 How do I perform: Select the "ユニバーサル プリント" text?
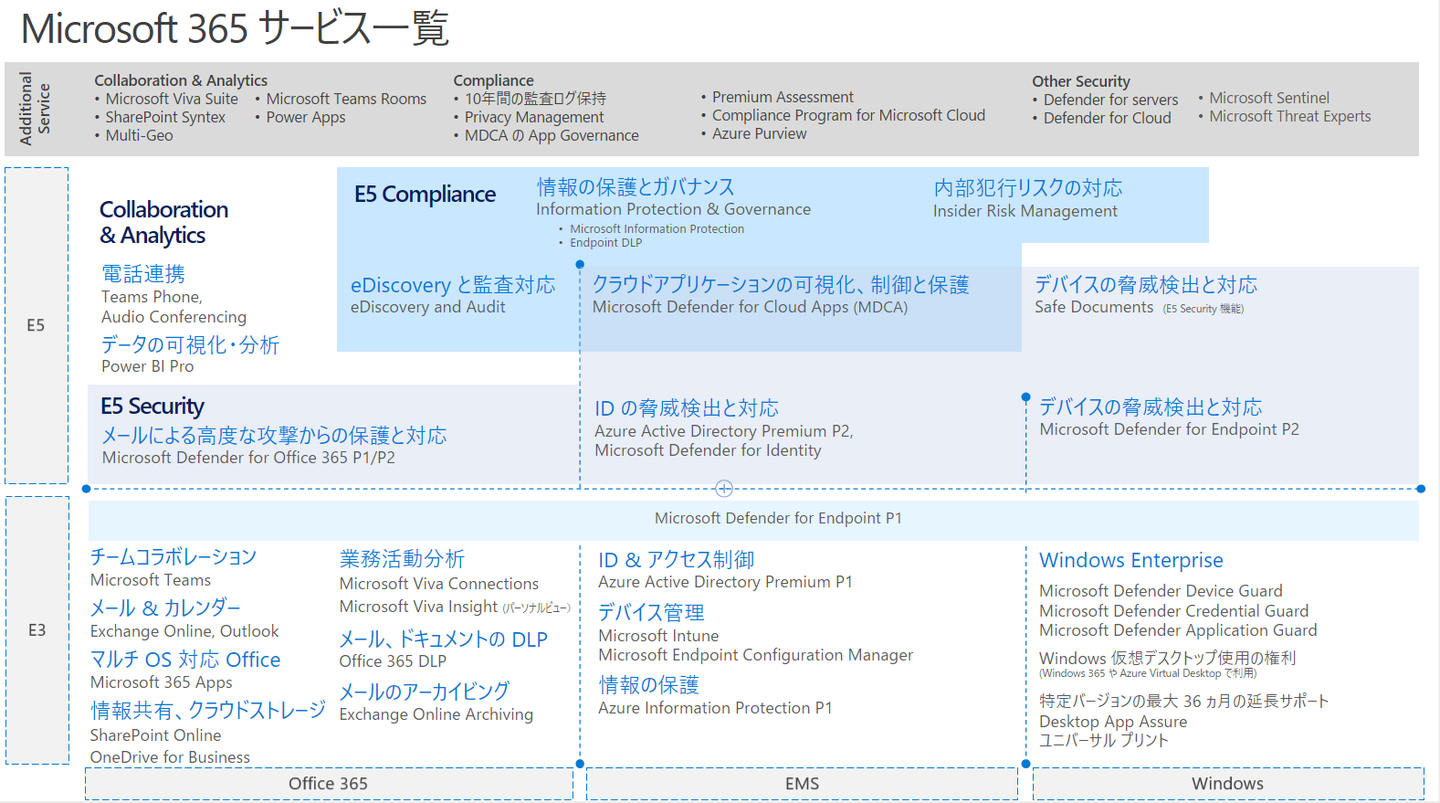tap(1104, 741)
